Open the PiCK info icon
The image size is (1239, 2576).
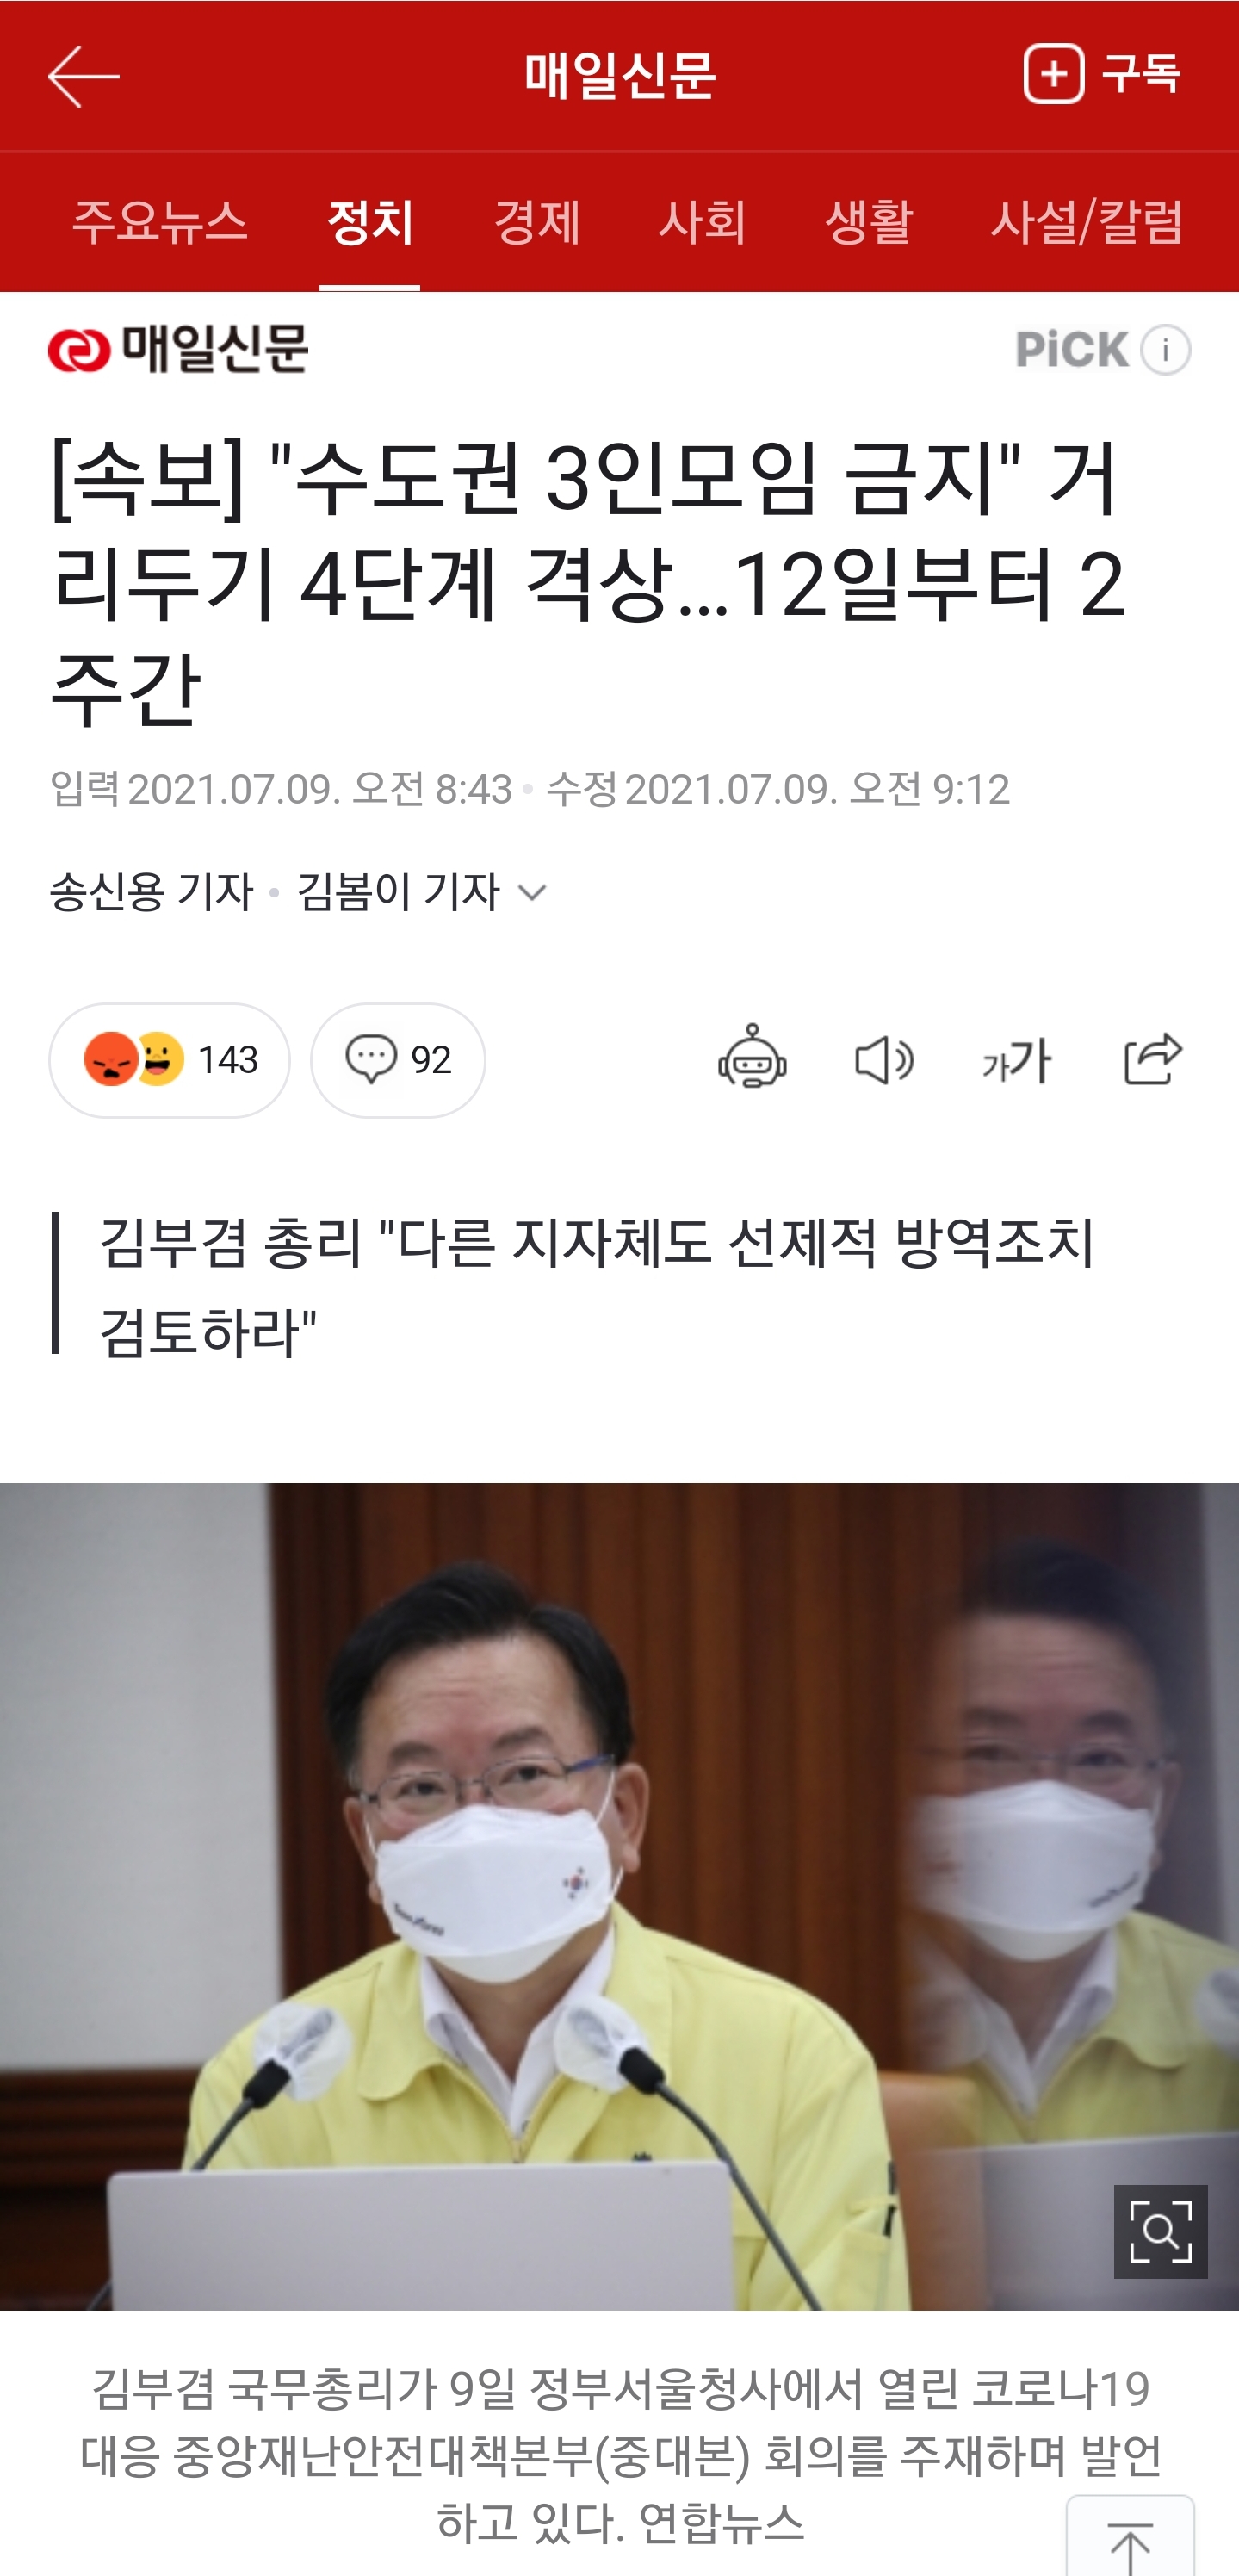(1166, 350)
